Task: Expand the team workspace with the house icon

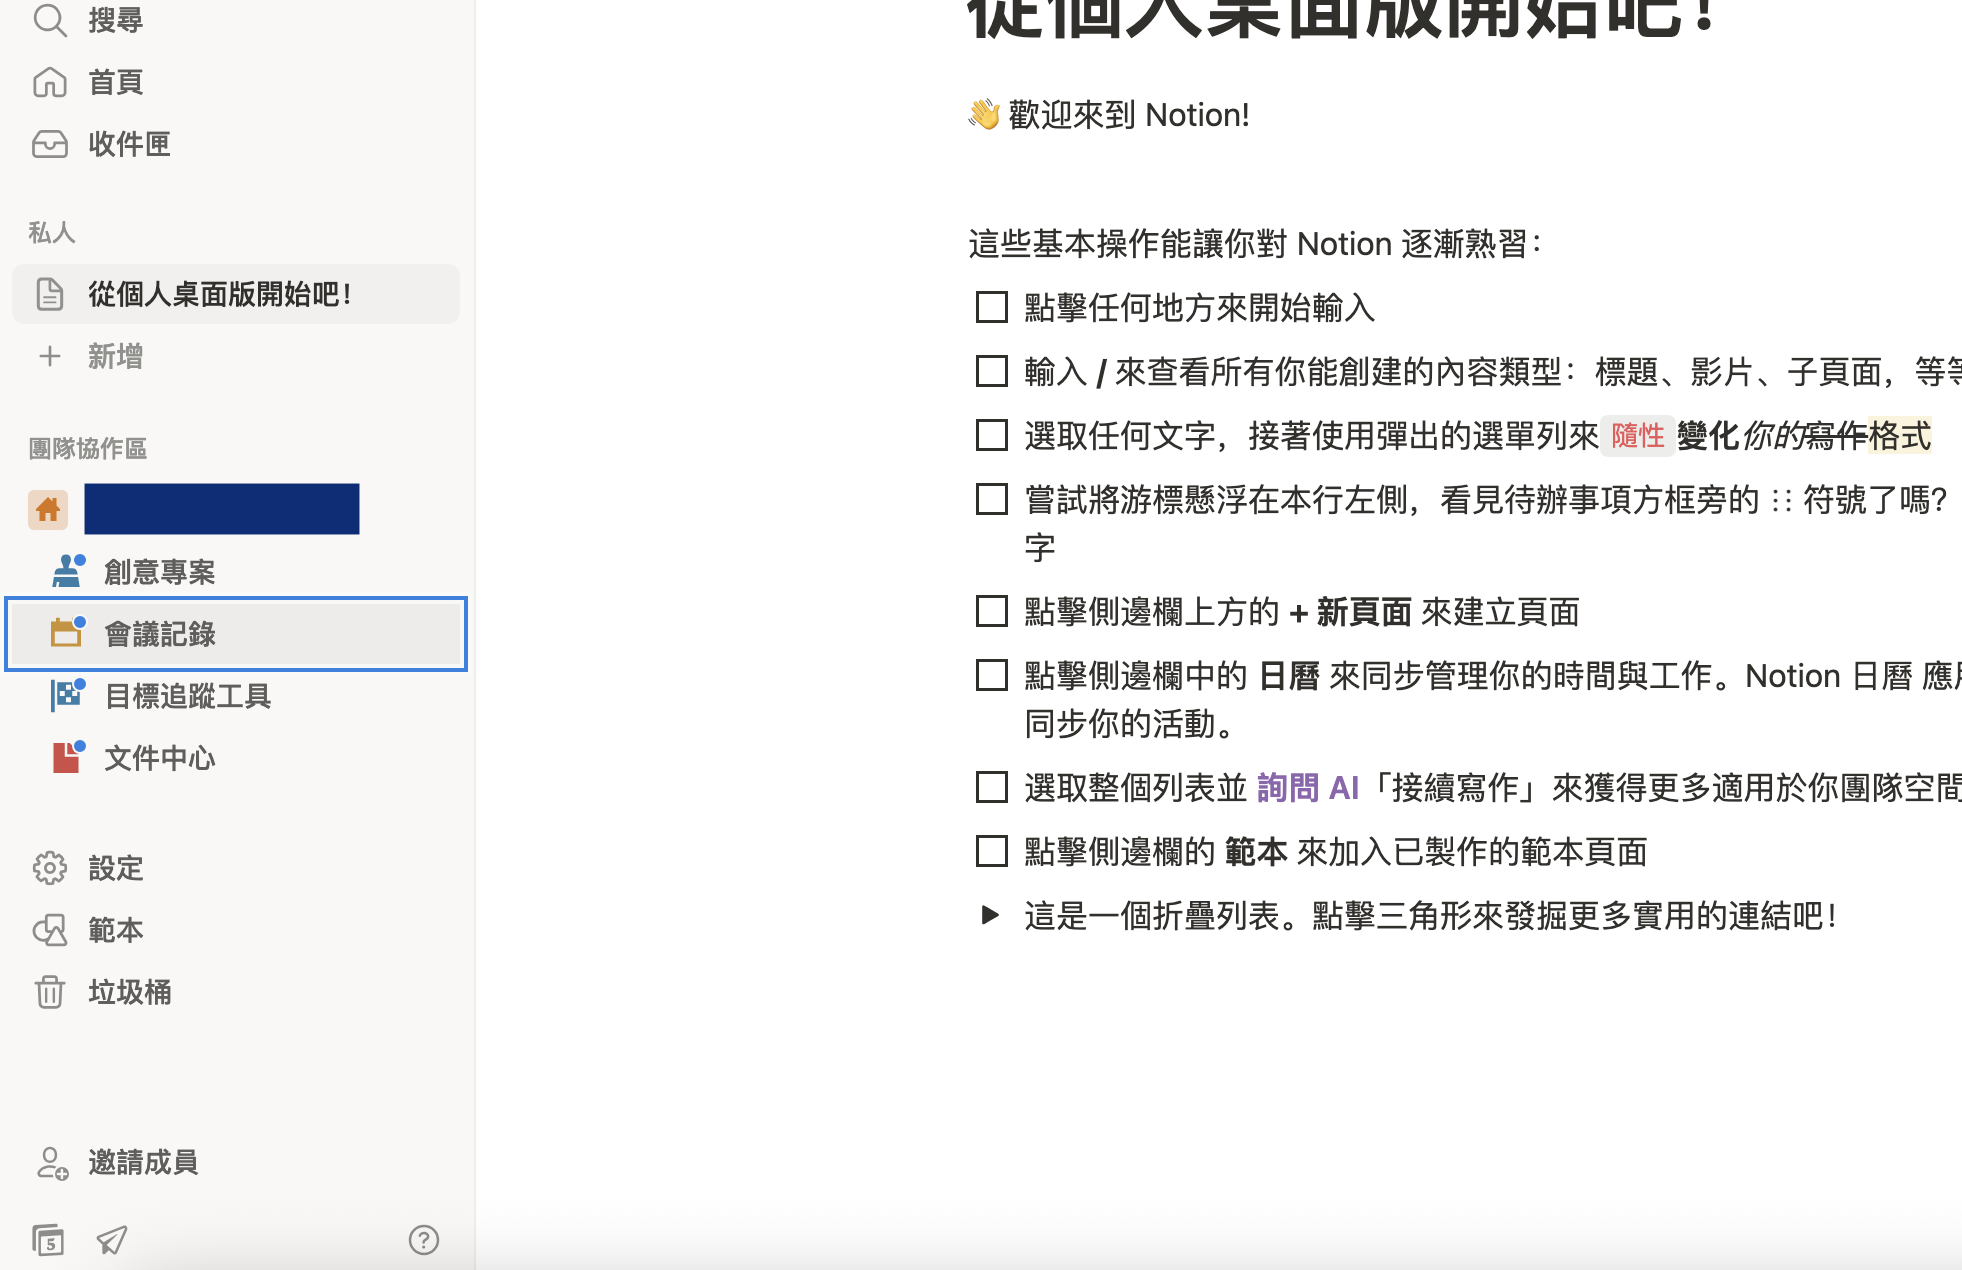Action: pyautogui.click(x=48, y=510)
